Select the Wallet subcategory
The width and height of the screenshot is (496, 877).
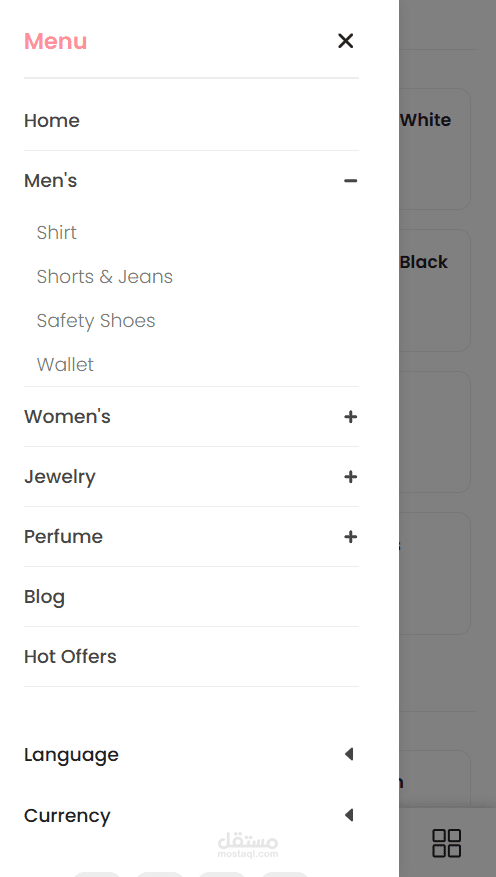coord(65,364)
